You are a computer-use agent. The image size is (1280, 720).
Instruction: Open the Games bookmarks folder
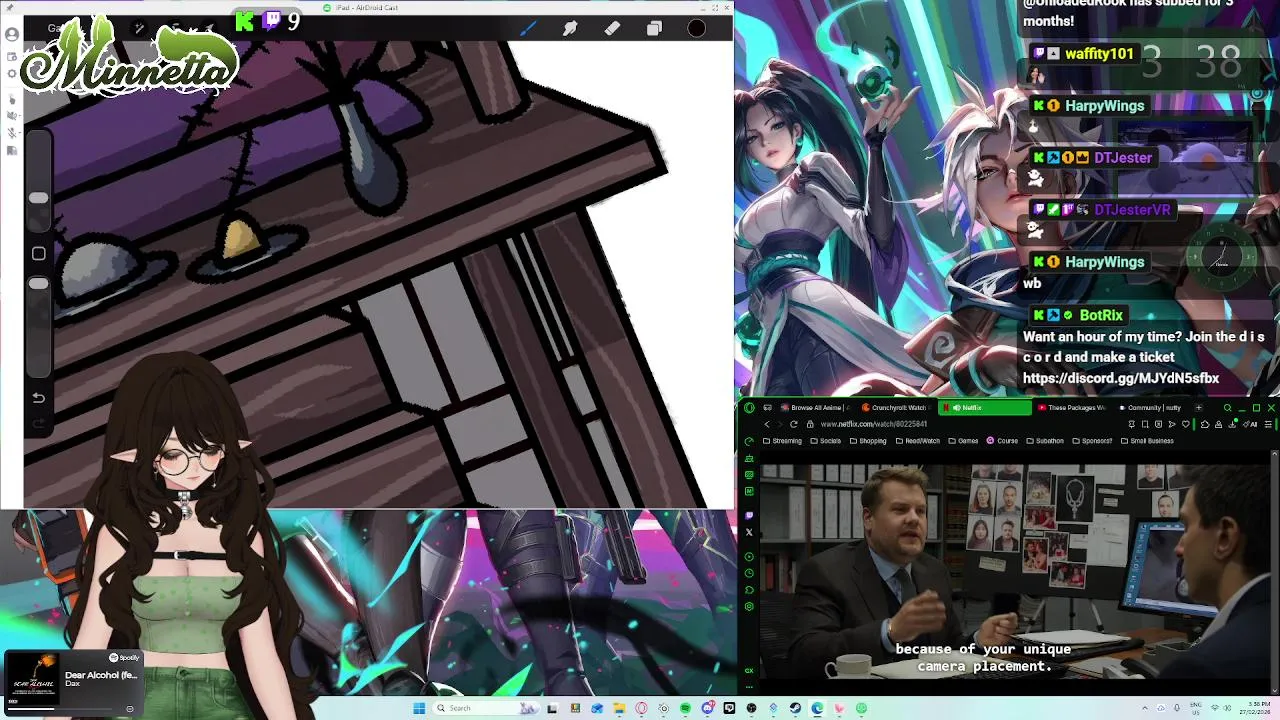(x=964, y=441)
